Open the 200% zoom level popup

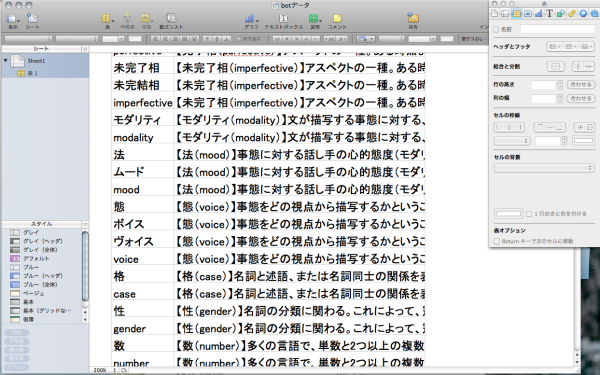[x=105, y=370]
